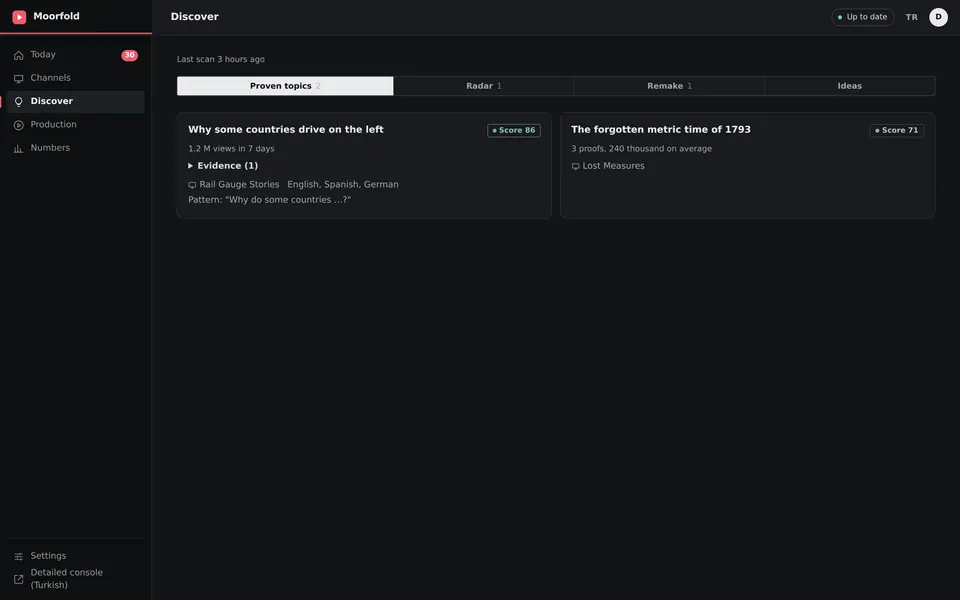
Task: Open Settings
Action: pyautogui.click(x=76, y=556)
